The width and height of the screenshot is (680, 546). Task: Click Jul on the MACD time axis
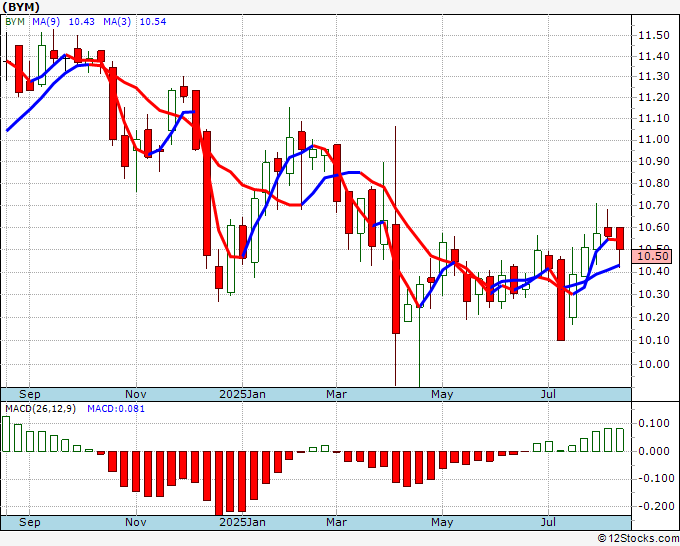[548, 522]
